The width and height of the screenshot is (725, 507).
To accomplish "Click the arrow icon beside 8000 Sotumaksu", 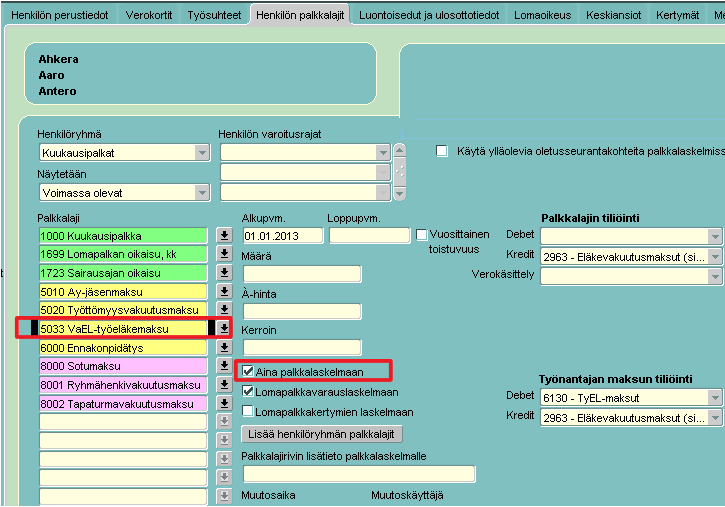I will [224, 366].
